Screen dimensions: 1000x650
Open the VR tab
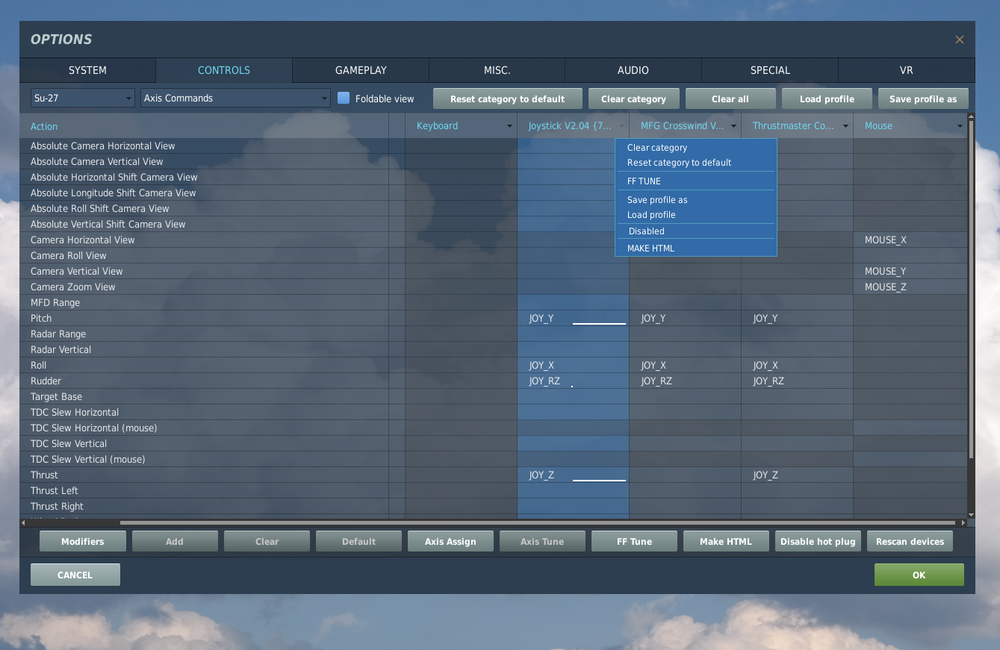pos(906,70)
